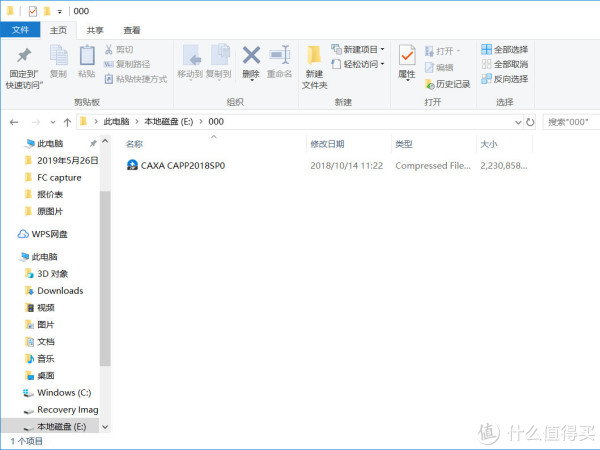Image resolution: width=600 pixels, height=450 pixels.
Task: Open the FC capture folder
Action: click(53, 178)
